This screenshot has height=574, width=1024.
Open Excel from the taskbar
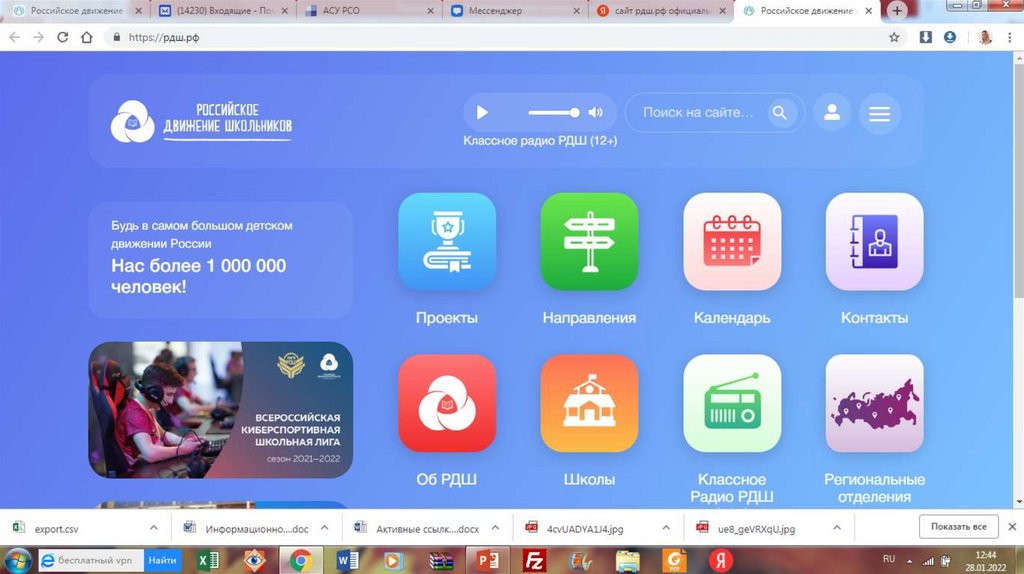click(x=208, y=560)
